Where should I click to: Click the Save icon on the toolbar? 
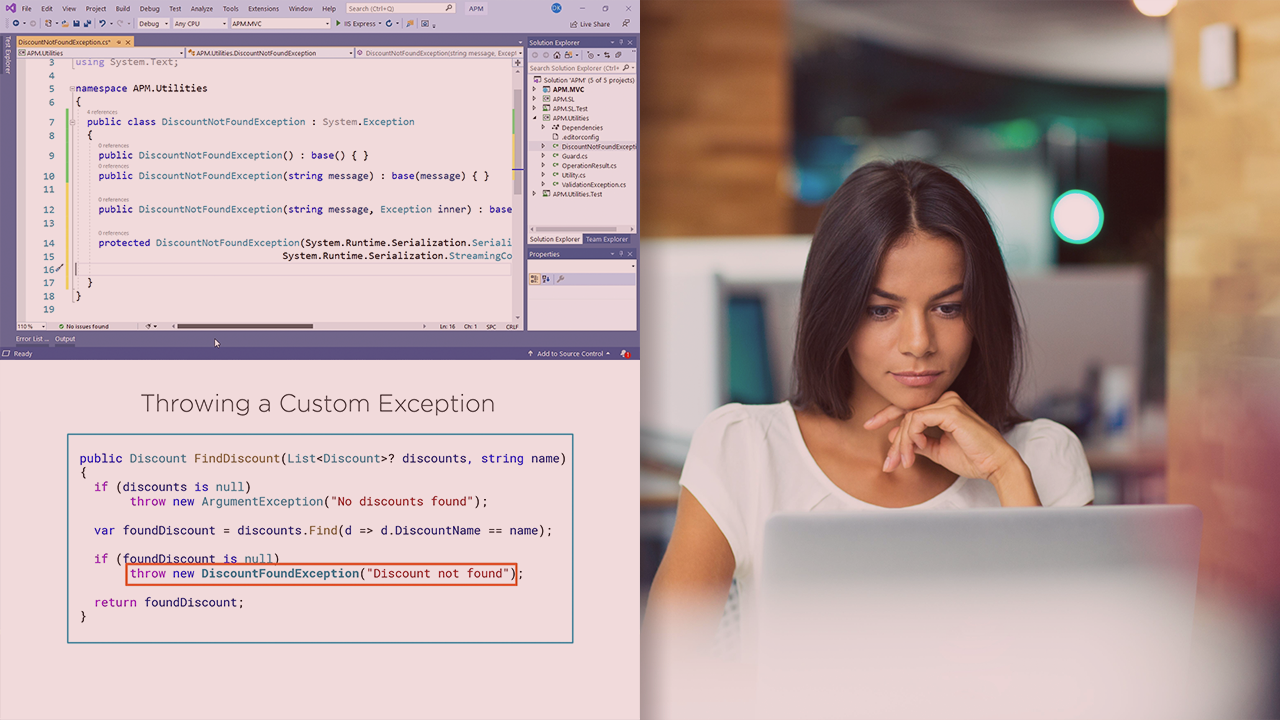tap(77, 23)
